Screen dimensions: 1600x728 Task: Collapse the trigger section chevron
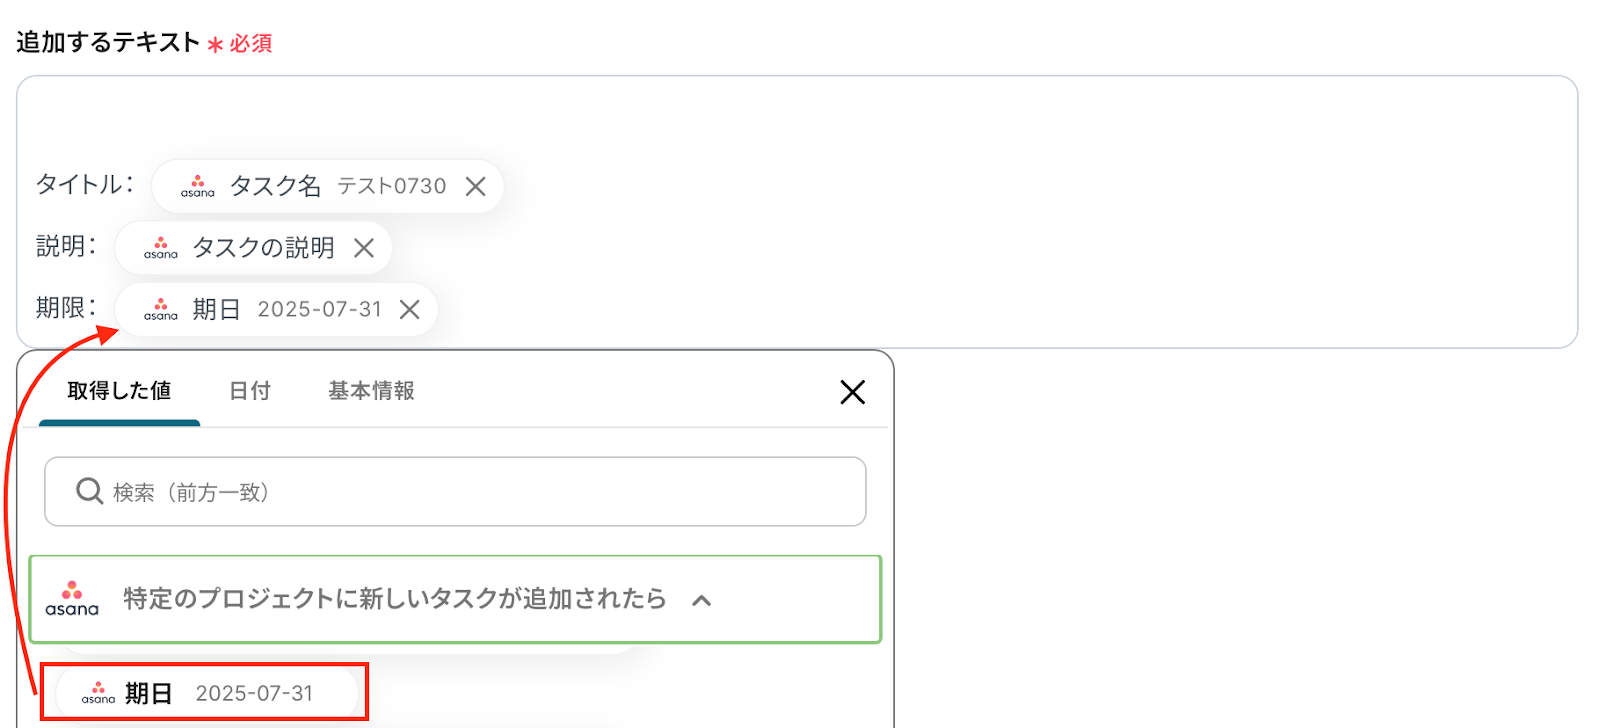point(702,600)
